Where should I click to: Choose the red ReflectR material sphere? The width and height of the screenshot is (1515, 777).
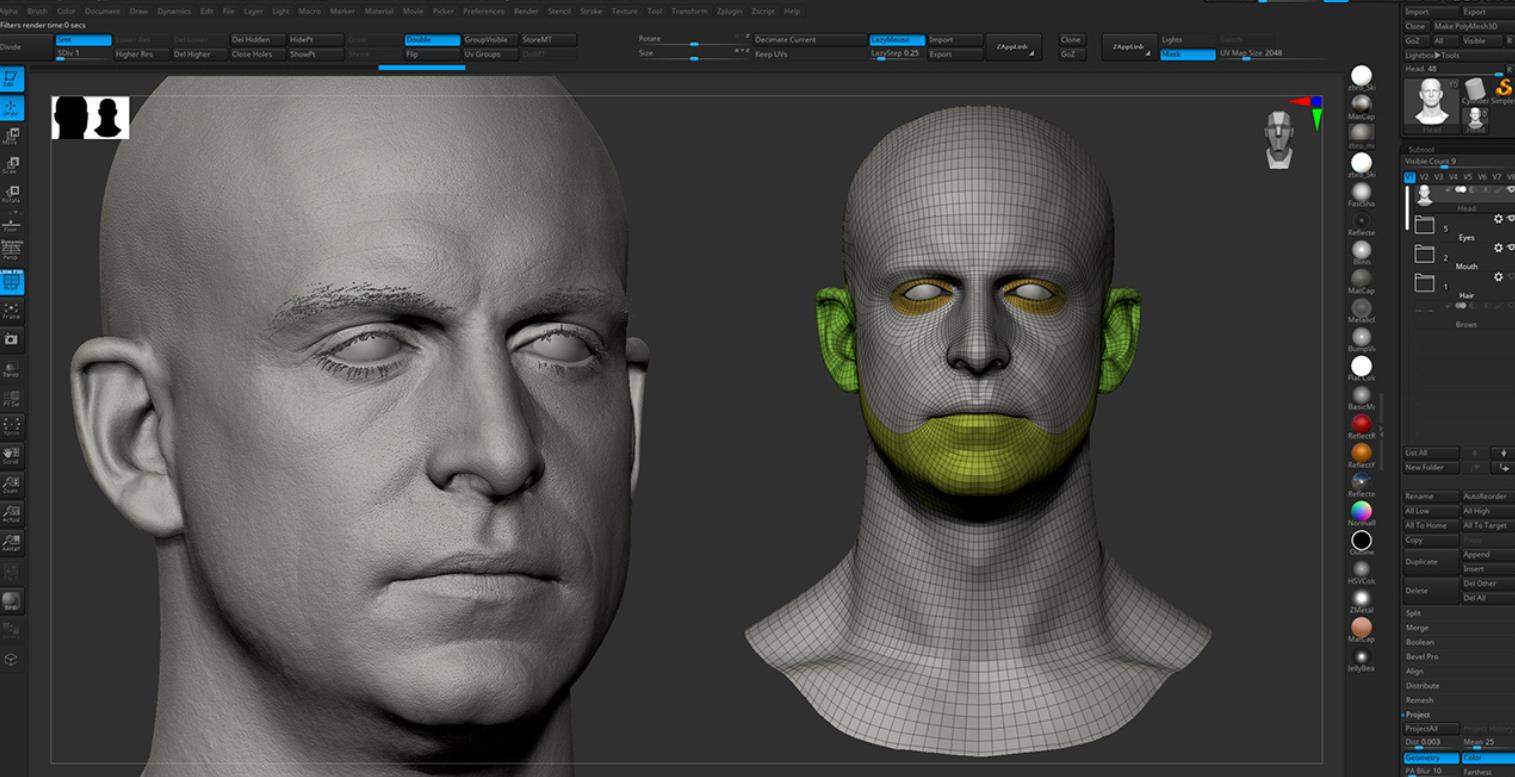coord(1361,424)
